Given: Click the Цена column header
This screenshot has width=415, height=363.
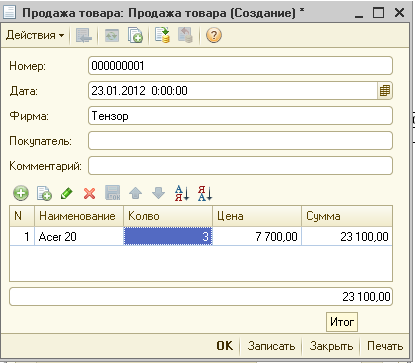Looking at the screenshot, I should pyautogui.click(x=257, y=216).
